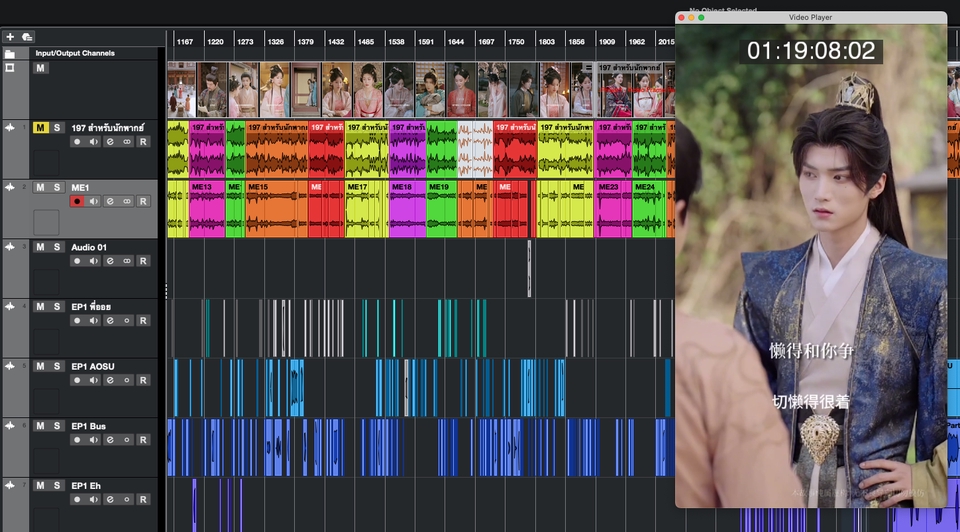Mute the EP1 AOSU track

(x=40, y=366)
